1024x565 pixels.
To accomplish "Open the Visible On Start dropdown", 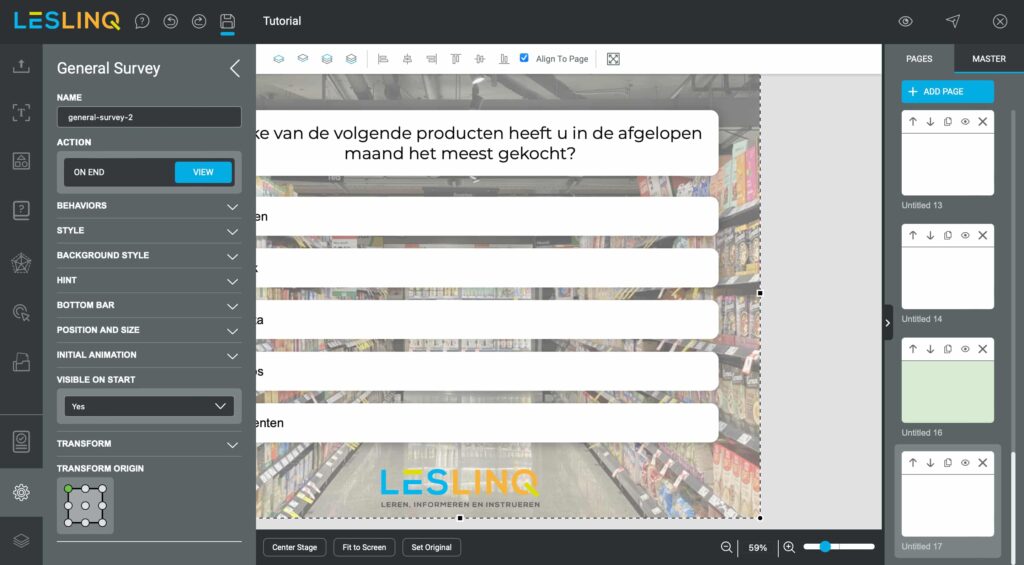I will pos(148,406).
